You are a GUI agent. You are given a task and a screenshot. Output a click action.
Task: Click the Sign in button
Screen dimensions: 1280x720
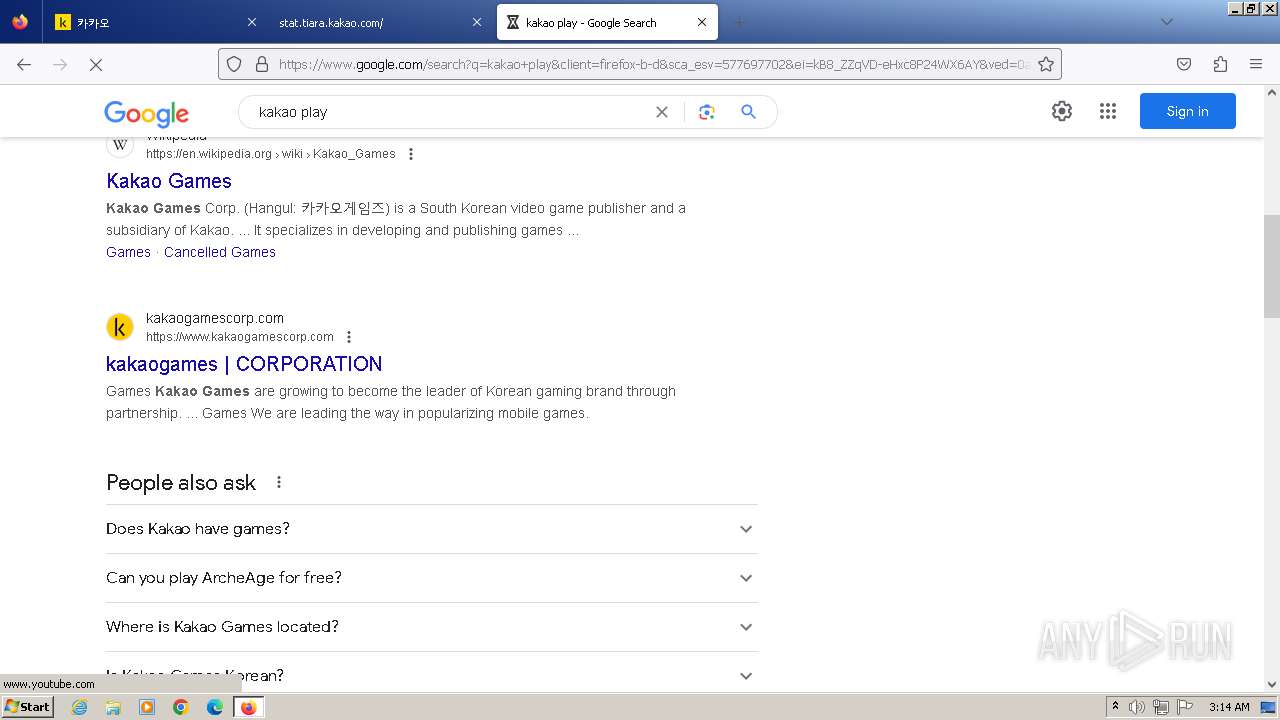(x=1187, y=111)
